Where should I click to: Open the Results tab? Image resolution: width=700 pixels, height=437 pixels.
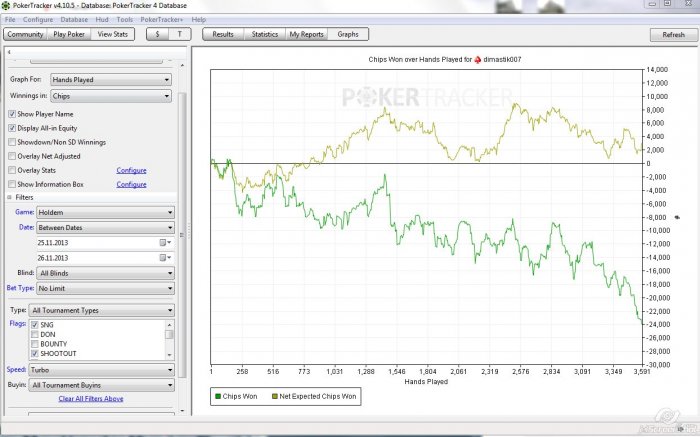click(223, 34)
